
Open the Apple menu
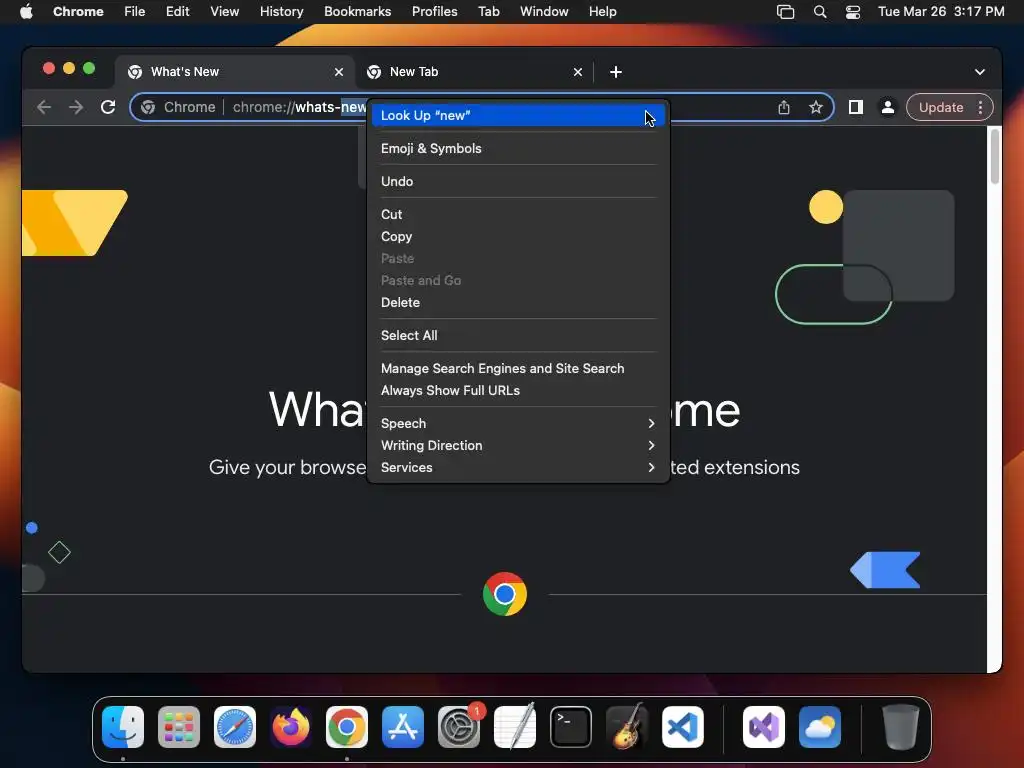26,12
